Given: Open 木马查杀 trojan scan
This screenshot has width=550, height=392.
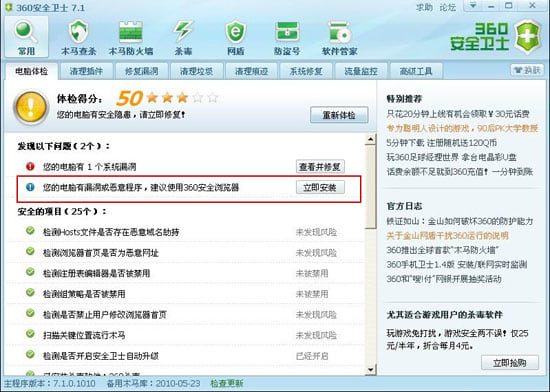Looking at the screenshot, I should point(79,38).
